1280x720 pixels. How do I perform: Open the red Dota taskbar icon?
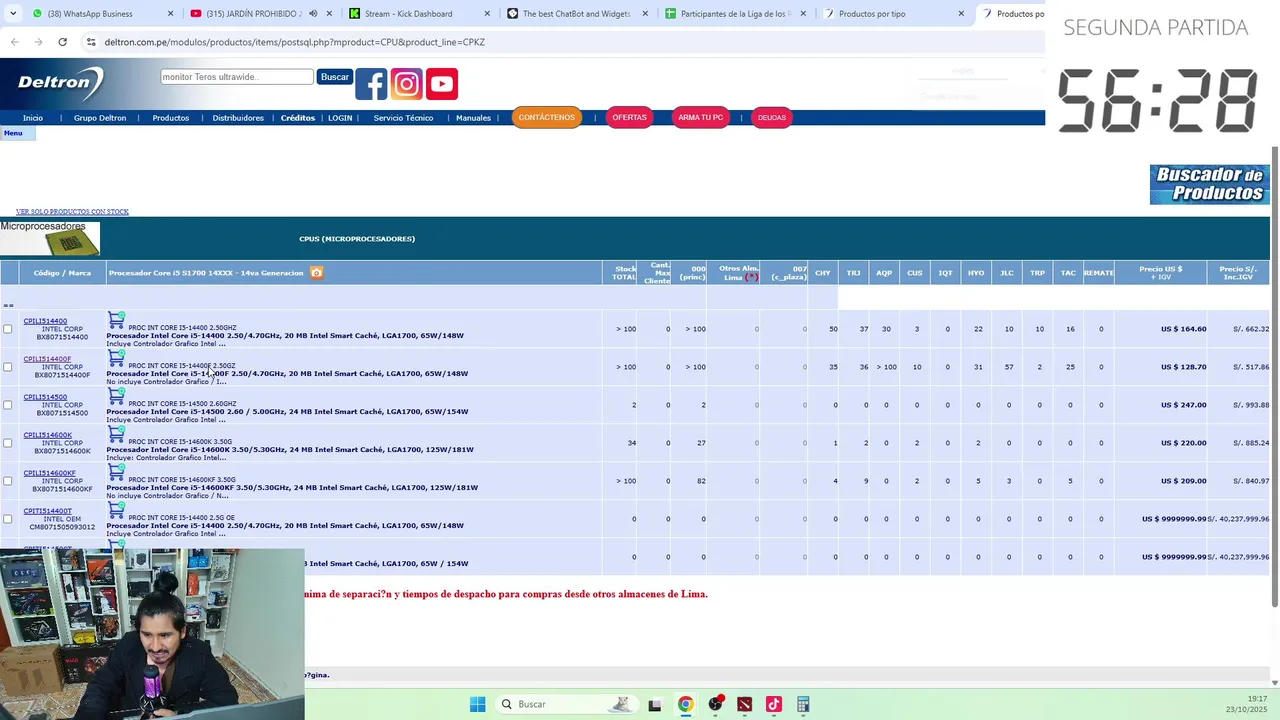pos(744,704)
